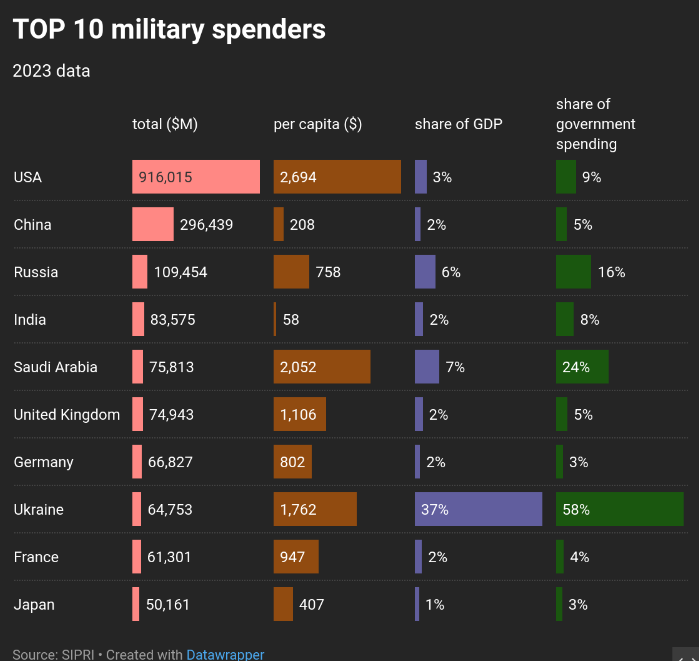Select the United Kingdom row label
Image resolution: width=699 pixels, height=661 pixels.
pyautogui.click(x=67, y=415)
